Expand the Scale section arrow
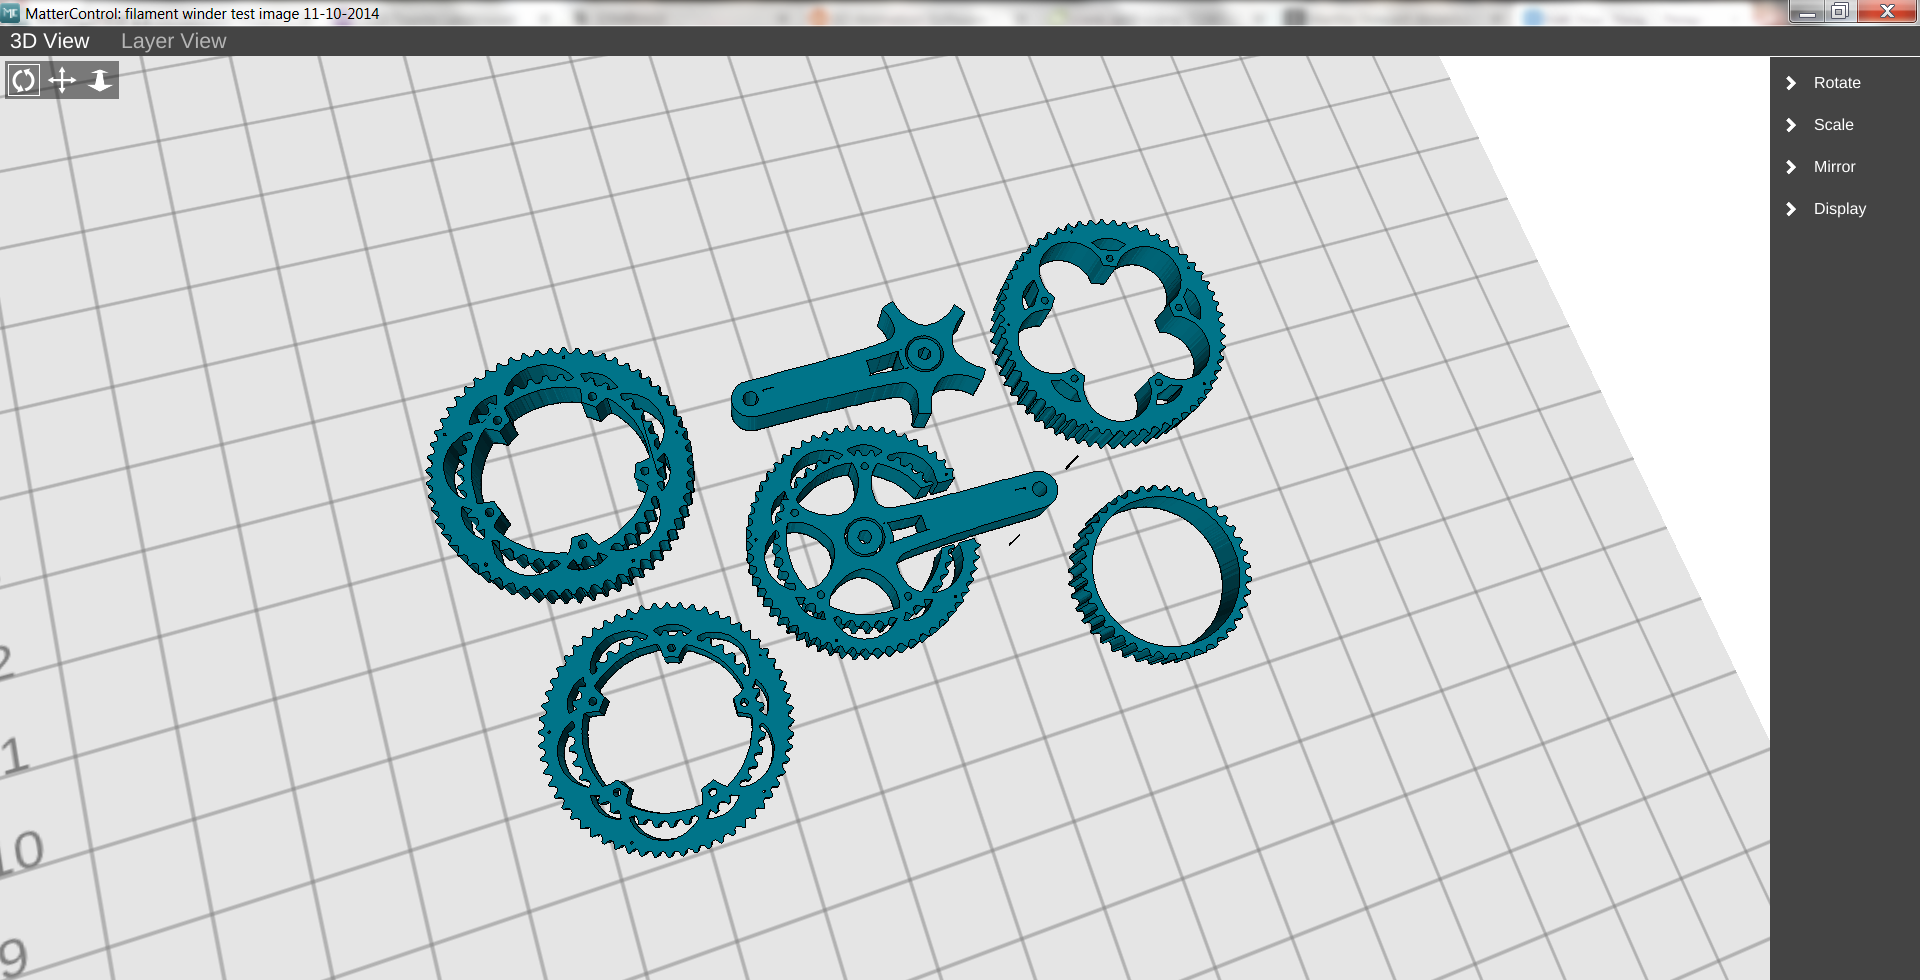The image size is (1920, 980). pos(1791,125)
